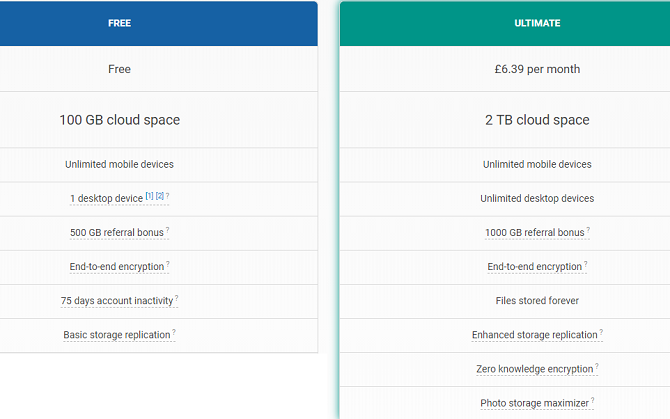The width and height of the screenshot is (670, 419).
Task: Click the help icon next to Photo storage maximizer
Action: coord(592,400)
